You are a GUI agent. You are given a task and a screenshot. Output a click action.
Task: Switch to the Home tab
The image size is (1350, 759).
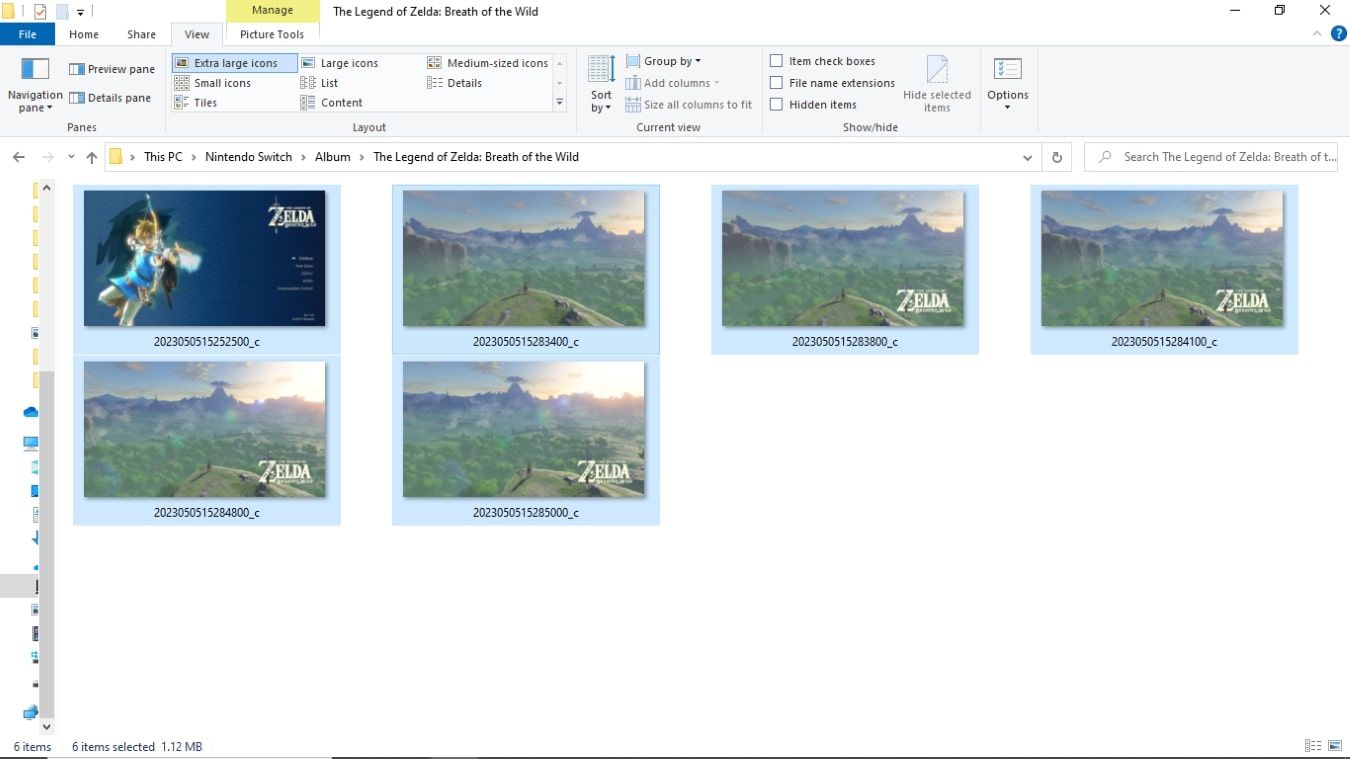(84, 34)
